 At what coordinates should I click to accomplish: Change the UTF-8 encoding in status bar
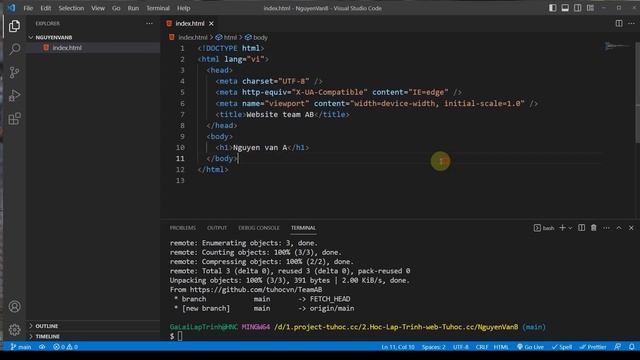tap(460, 347)
